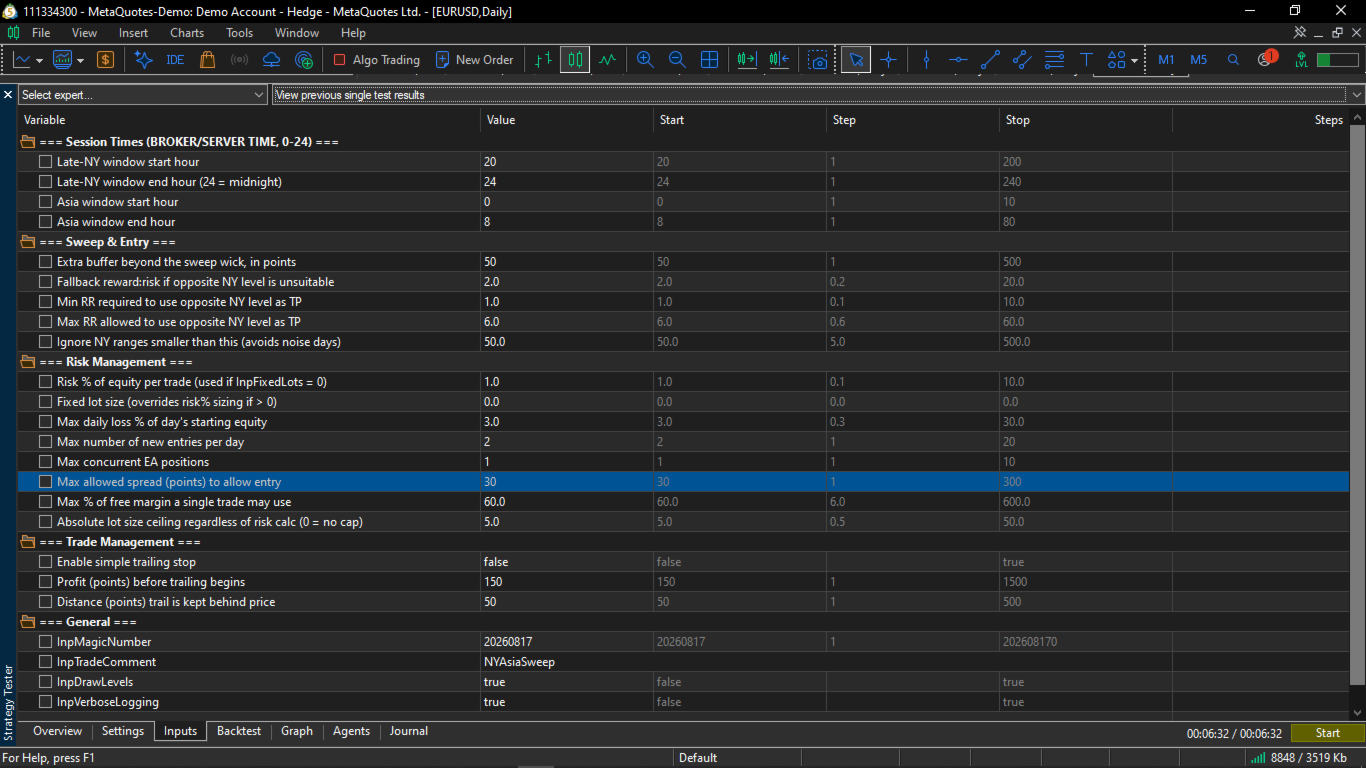Image resolution: width=1366 pixels, height=768 pixels.
Task: Select the cursor arrow tool
Action: click(x=855, y=60)
